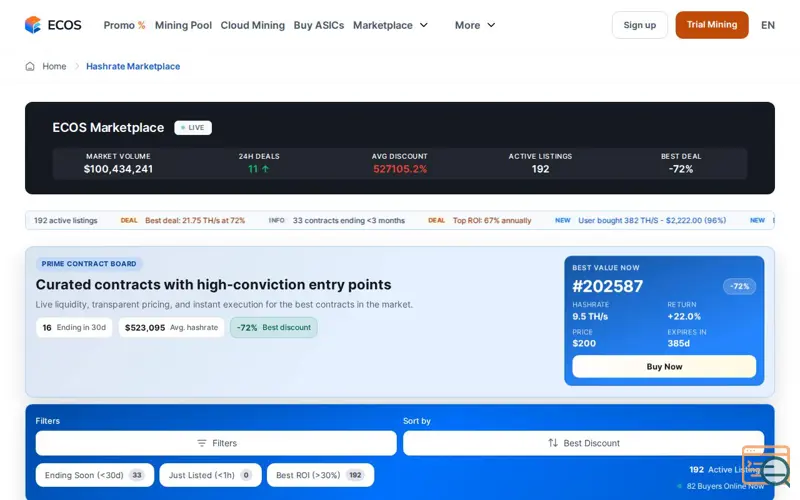Click ticker text 'Top ROI: 67% annually'
This screenshot has height=500, width=800.
click(492, 220)
